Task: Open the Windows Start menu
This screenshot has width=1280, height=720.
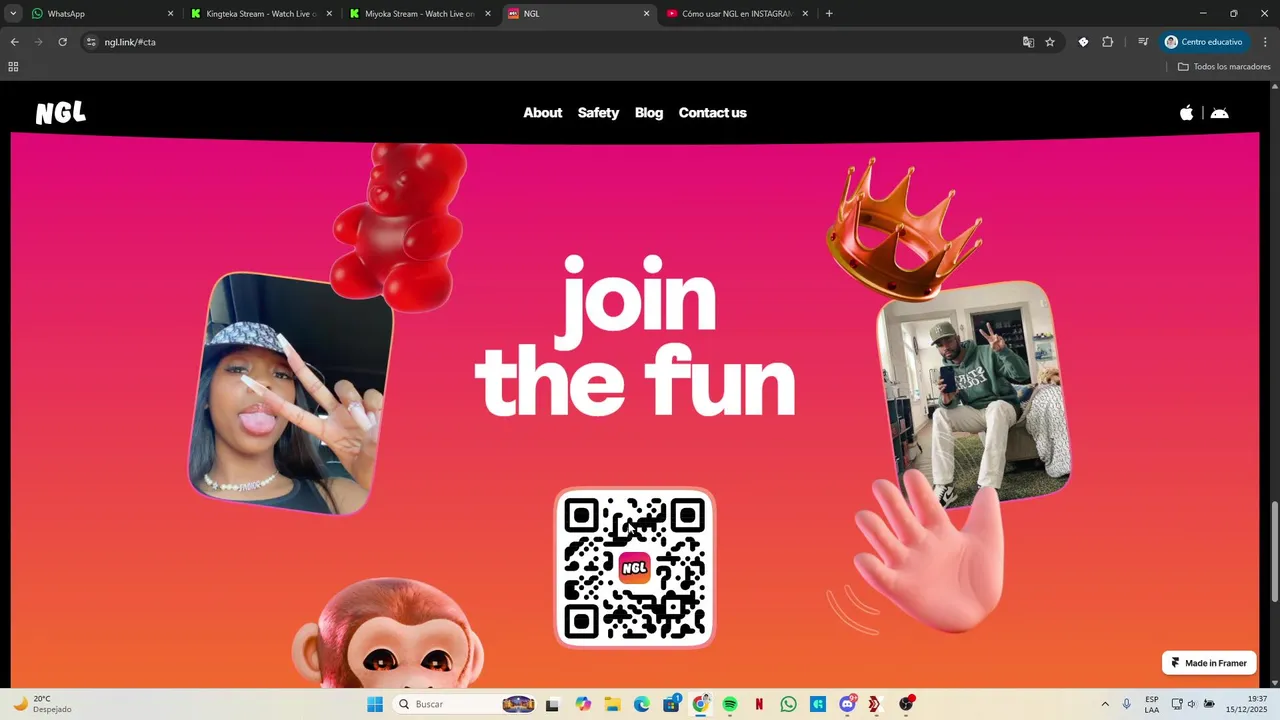Action: pyautogui.click(x=375, y=704)
